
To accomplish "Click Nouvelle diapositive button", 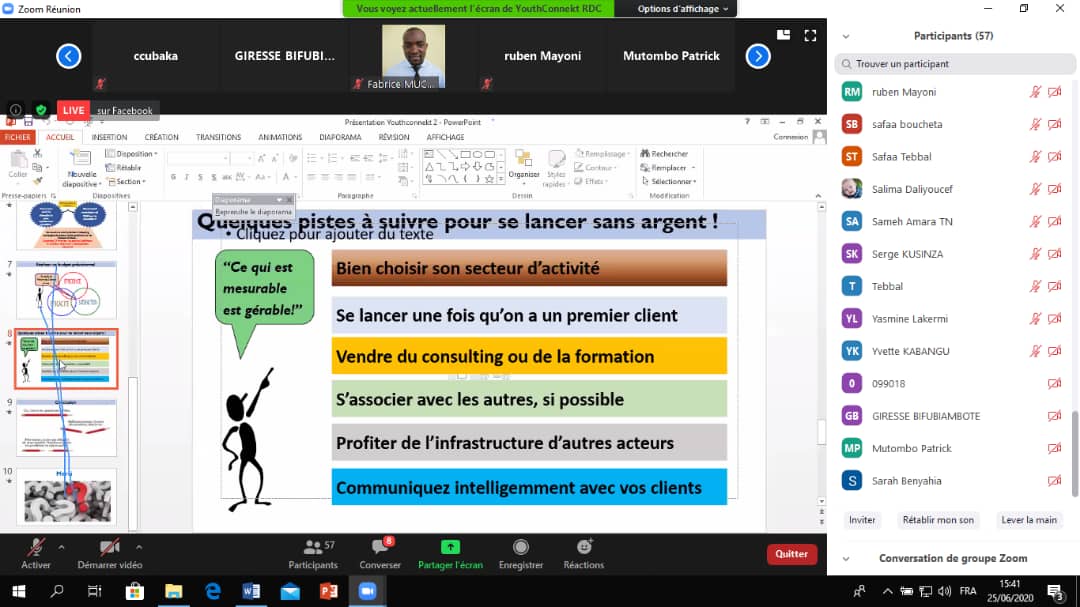I will point(82,169).
